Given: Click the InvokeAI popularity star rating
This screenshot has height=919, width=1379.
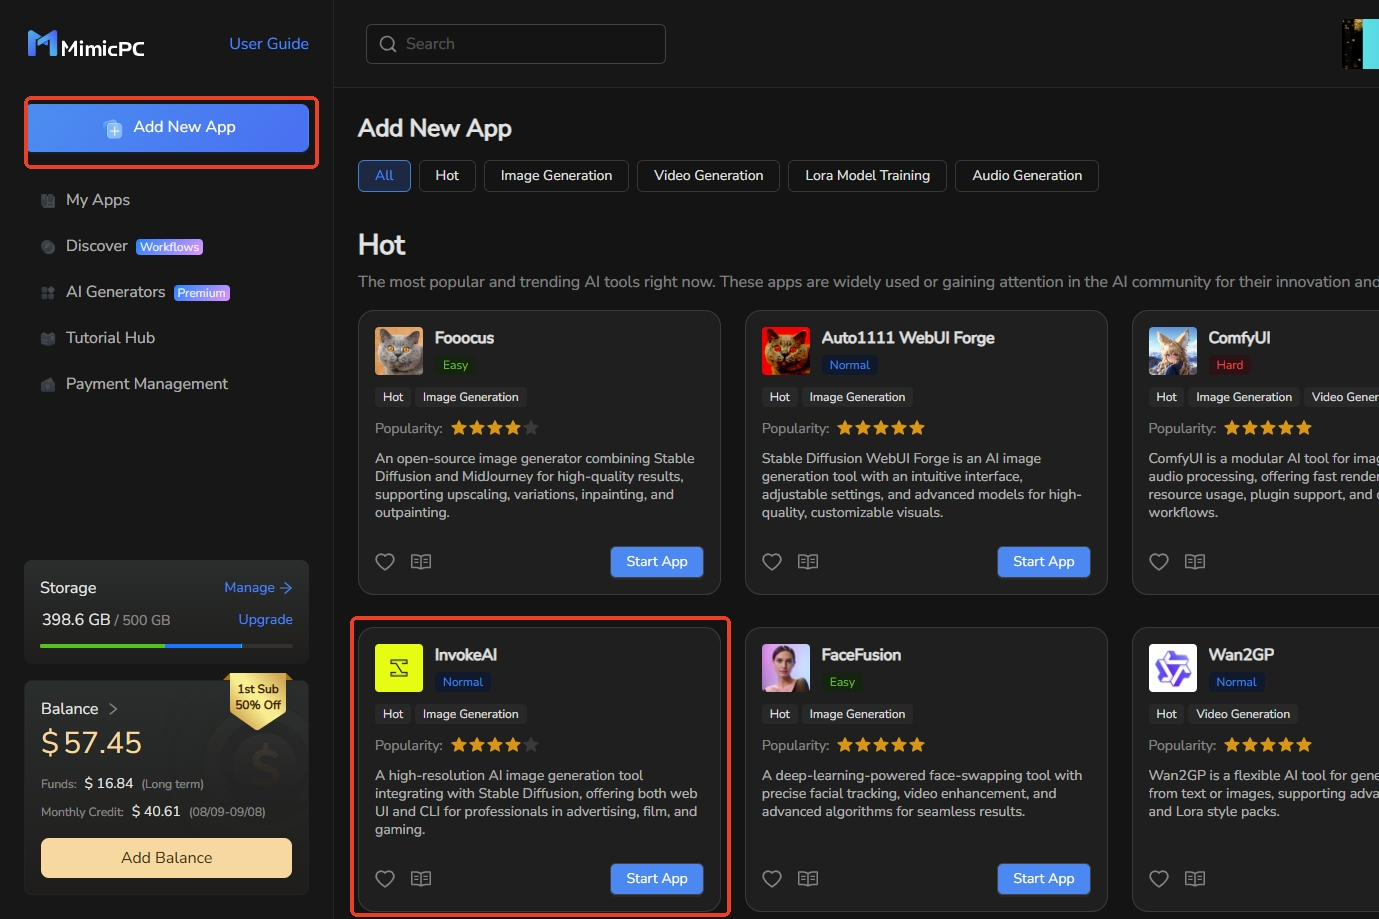Looking at the screenshot, I should pyautogui.click(x=495, y=745).
